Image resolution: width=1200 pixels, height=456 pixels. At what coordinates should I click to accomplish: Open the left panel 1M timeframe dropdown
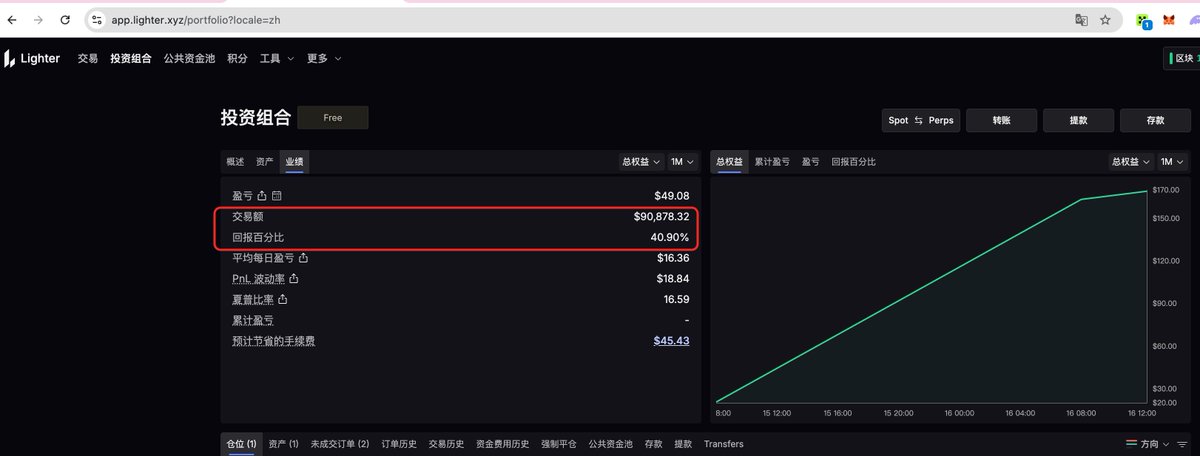(x=681, y=162)
